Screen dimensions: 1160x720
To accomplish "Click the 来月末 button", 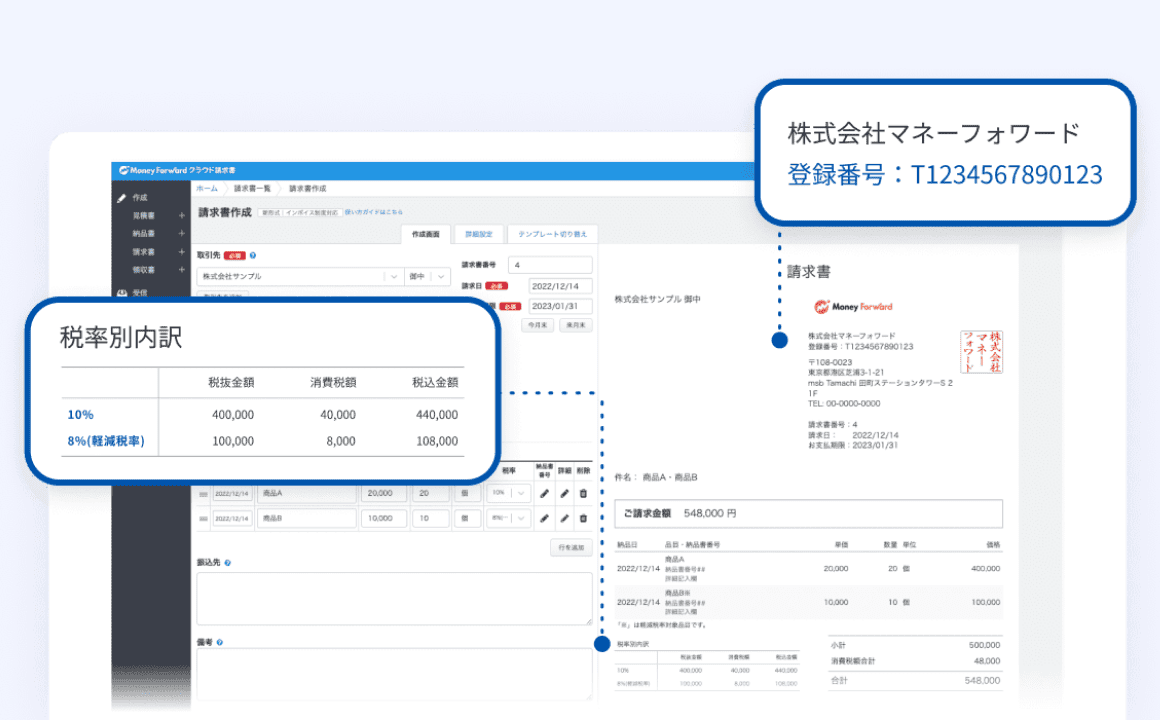I will pos(576,326).
